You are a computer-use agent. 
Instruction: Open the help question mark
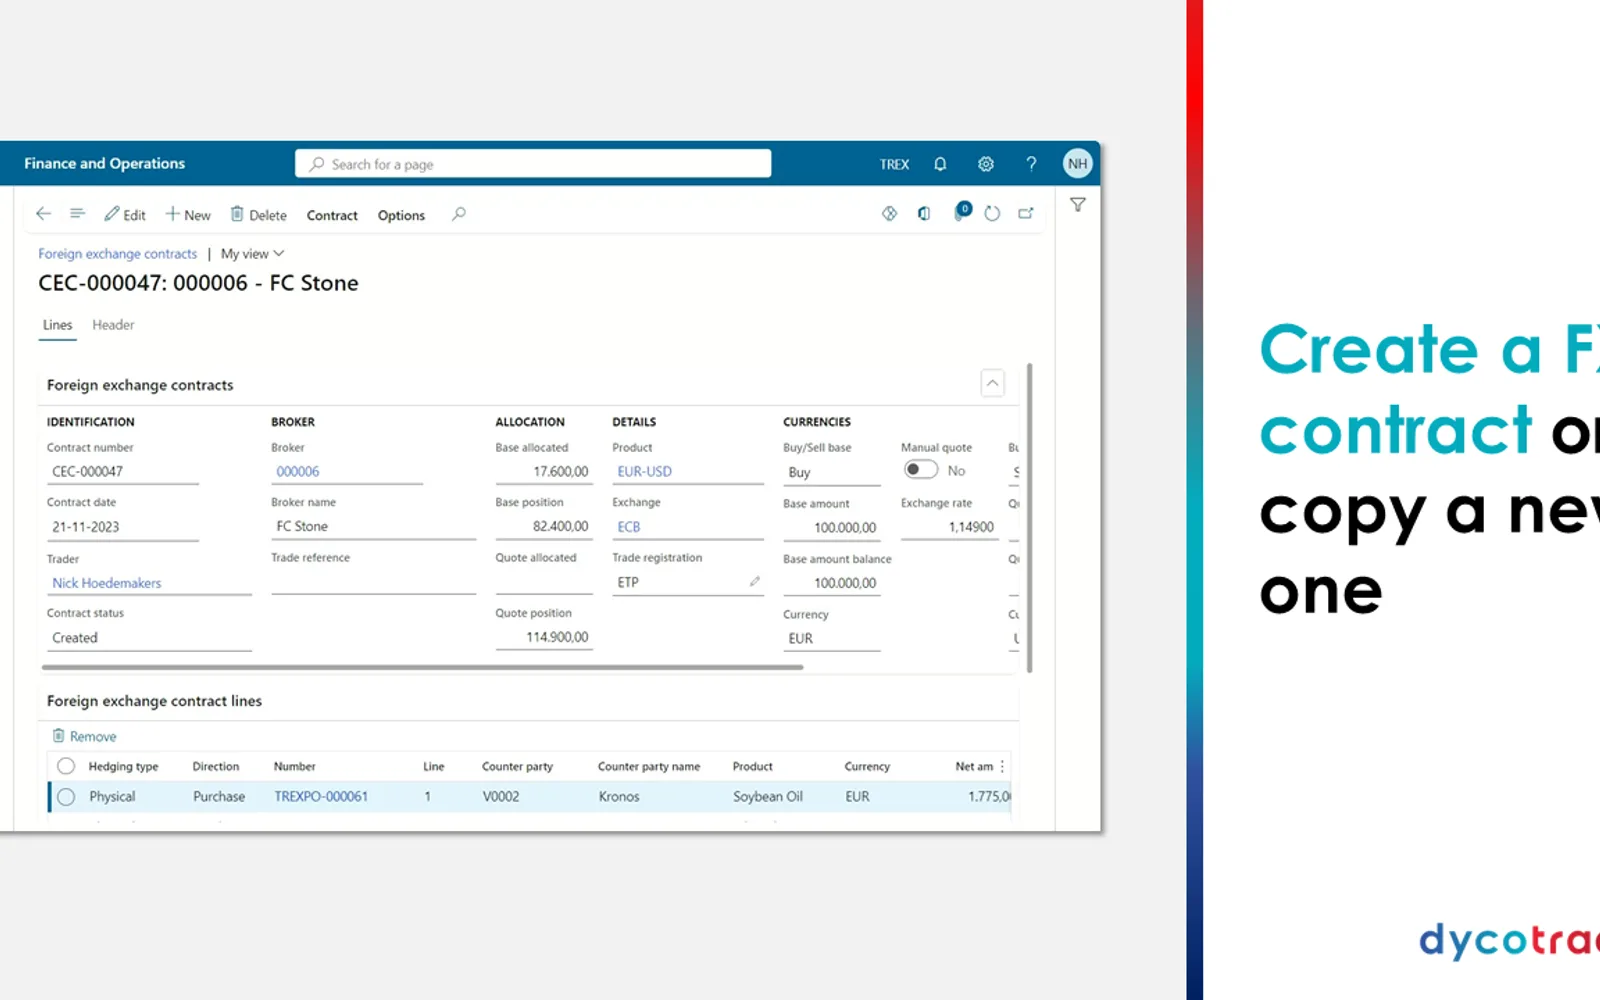1031,164
